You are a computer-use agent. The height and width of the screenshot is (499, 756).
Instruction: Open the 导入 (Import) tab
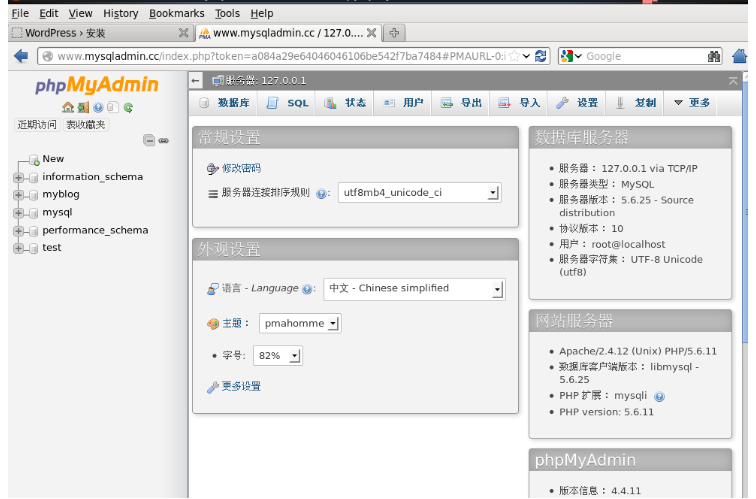[519, 103]
